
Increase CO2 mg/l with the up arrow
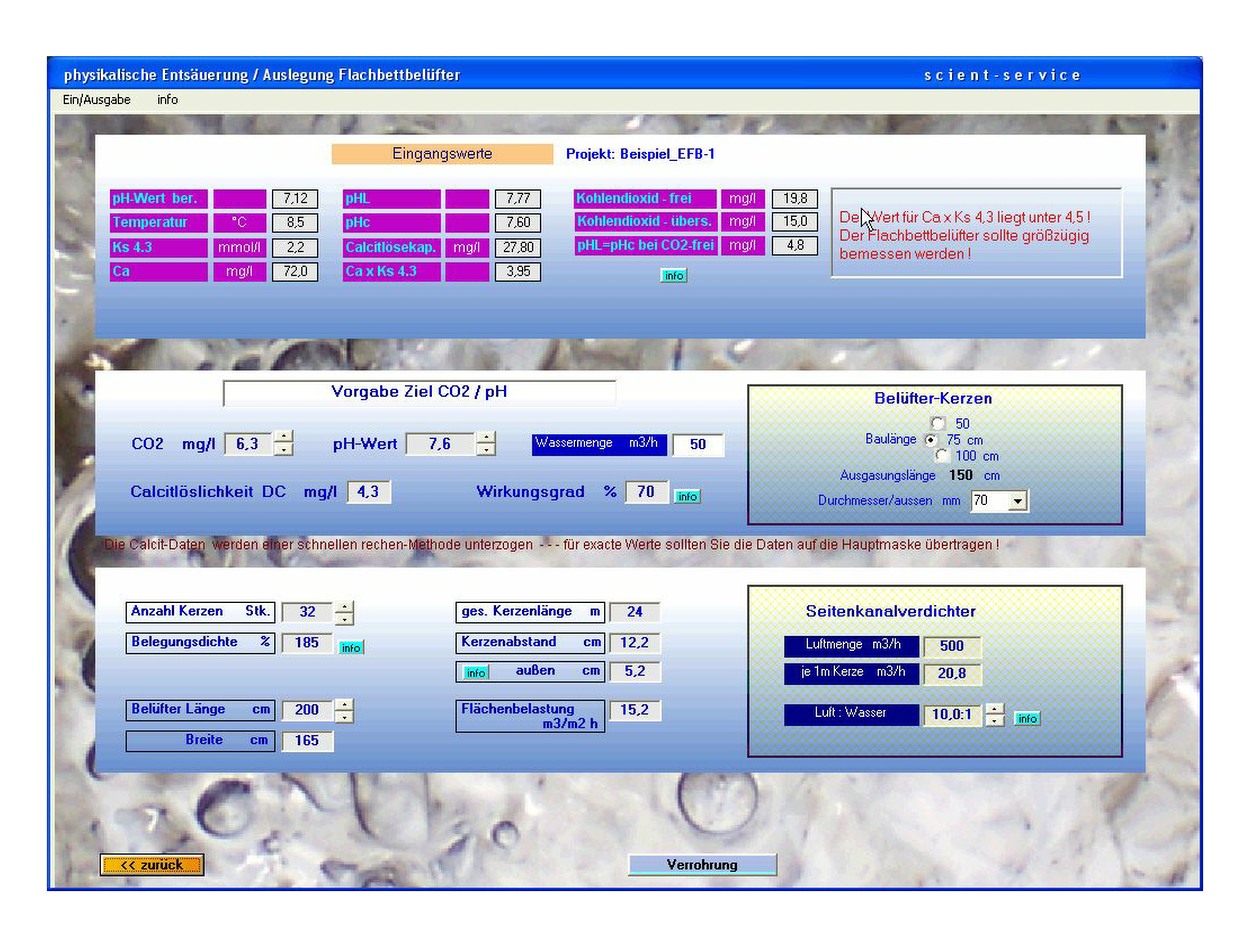tap(284, 436)
